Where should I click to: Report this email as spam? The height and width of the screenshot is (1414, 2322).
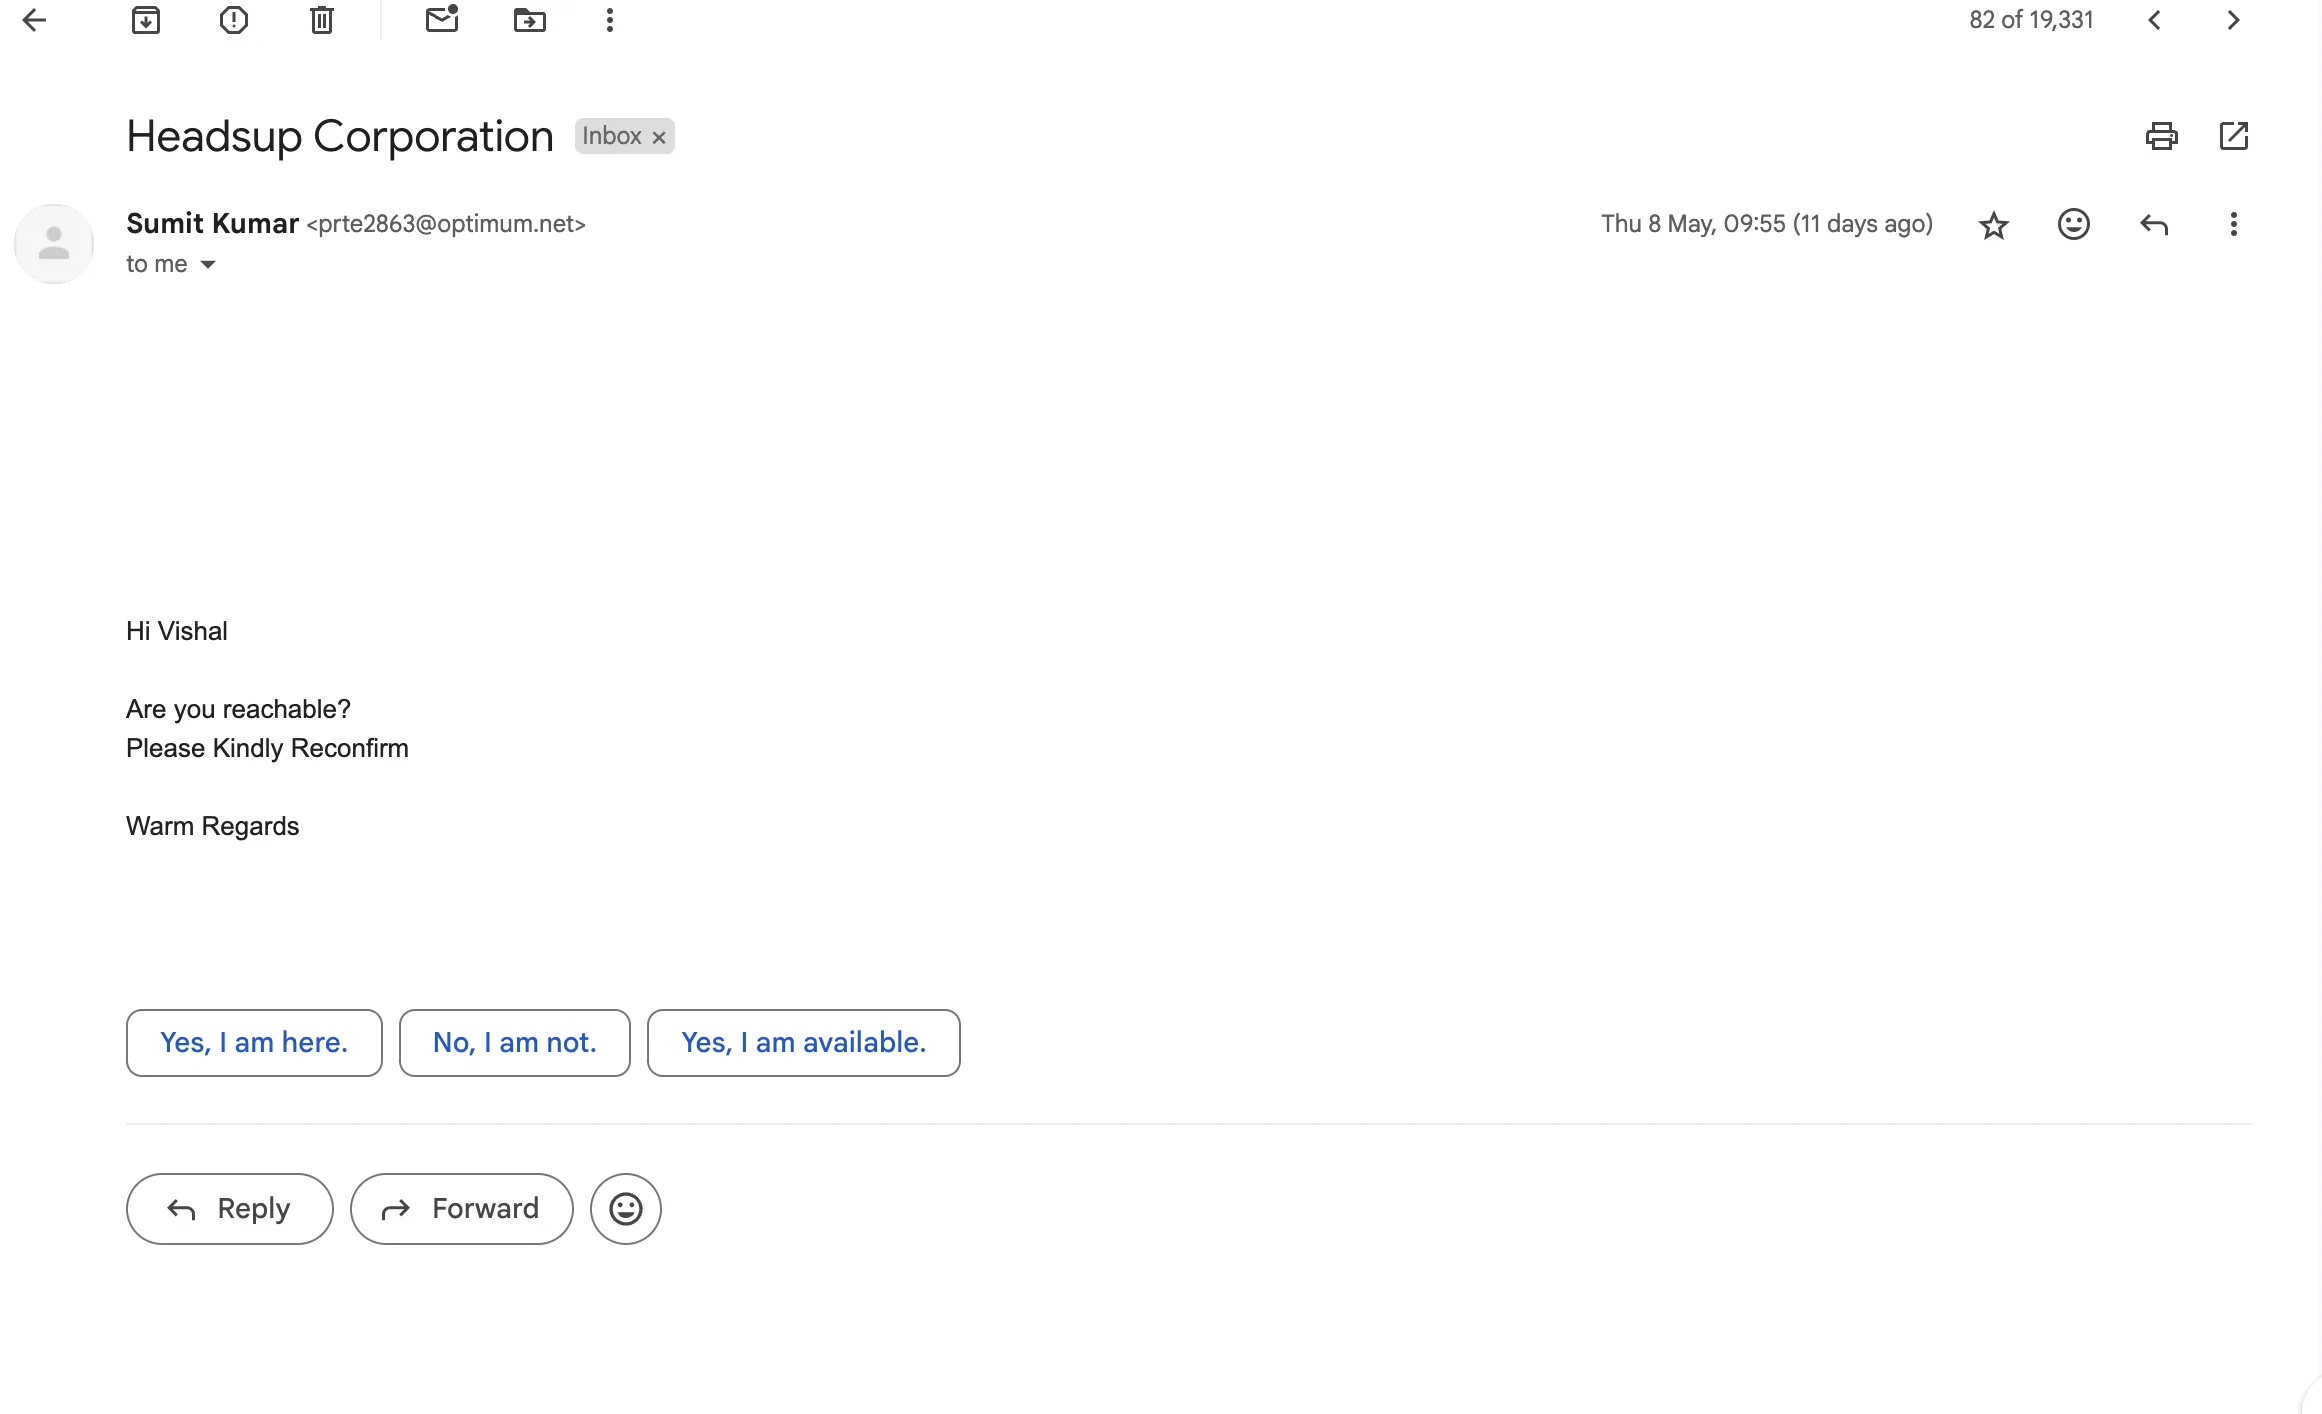point(233,20)
